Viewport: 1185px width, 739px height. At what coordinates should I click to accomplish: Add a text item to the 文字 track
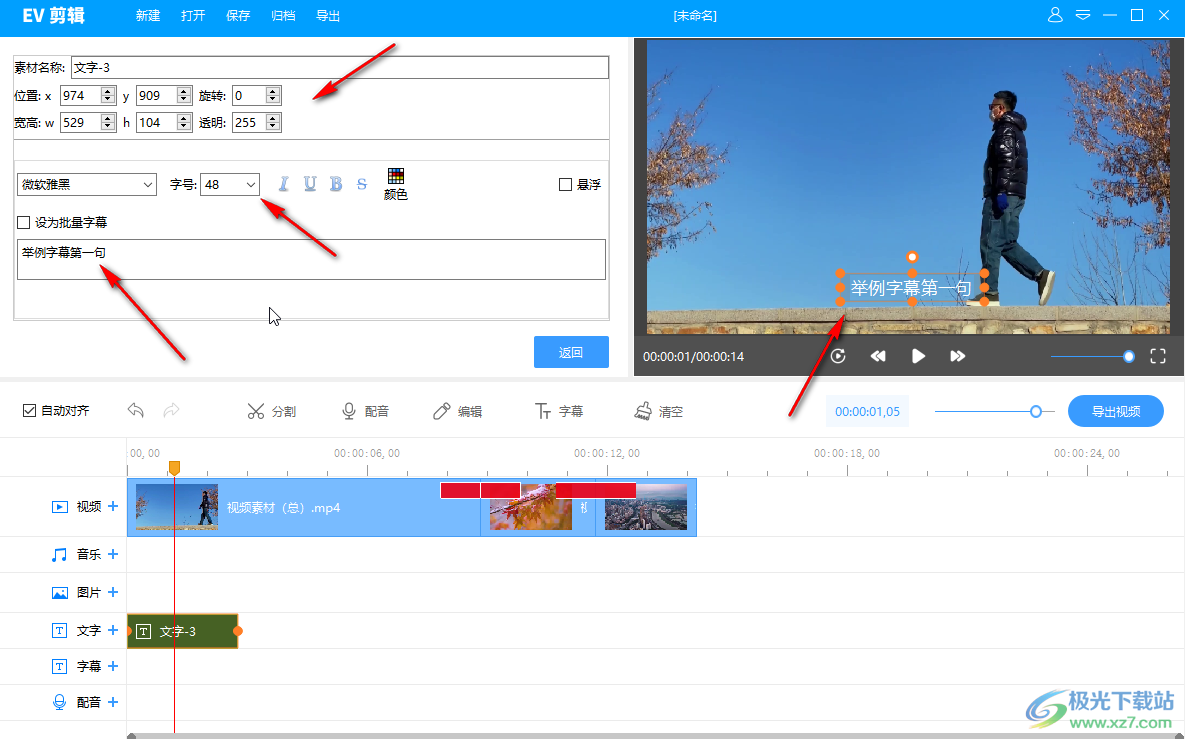113,629
